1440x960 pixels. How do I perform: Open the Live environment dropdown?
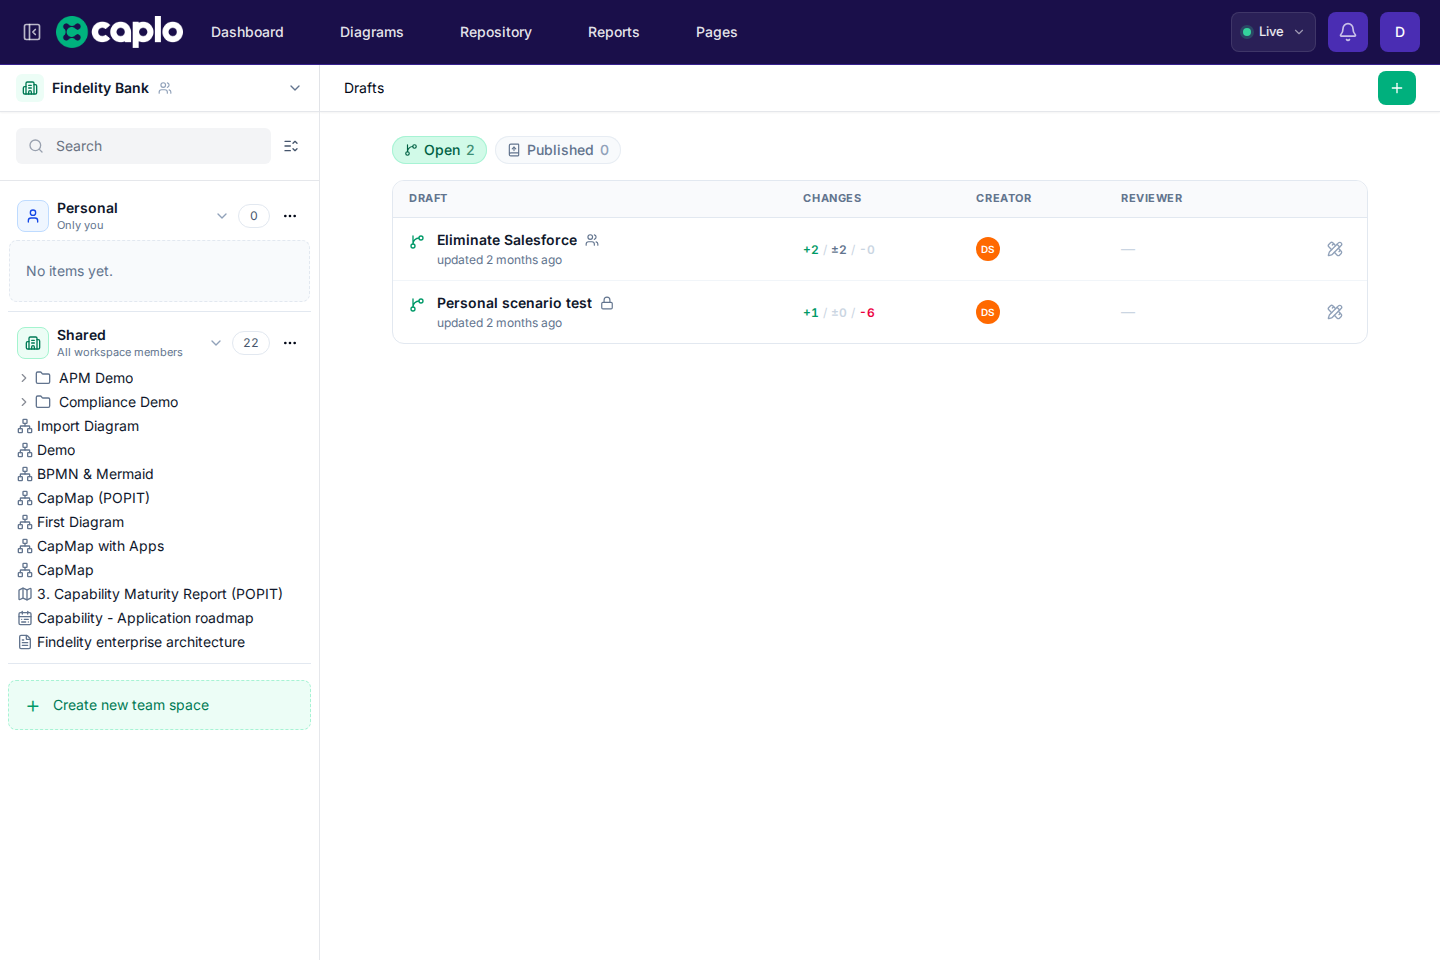point(1273,32)
